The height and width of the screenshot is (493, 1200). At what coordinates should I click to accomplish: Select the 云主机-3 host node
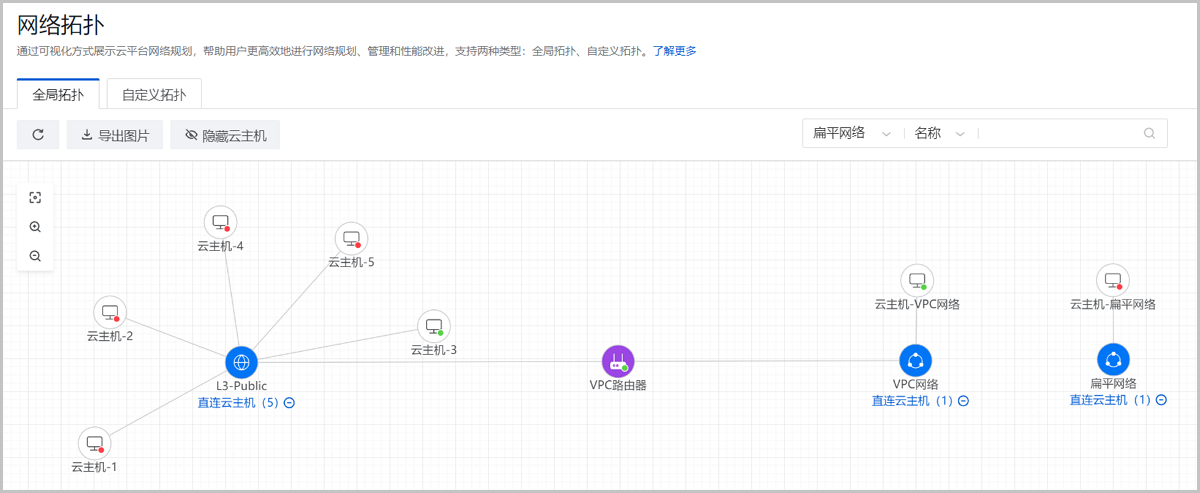pos(433,326)
